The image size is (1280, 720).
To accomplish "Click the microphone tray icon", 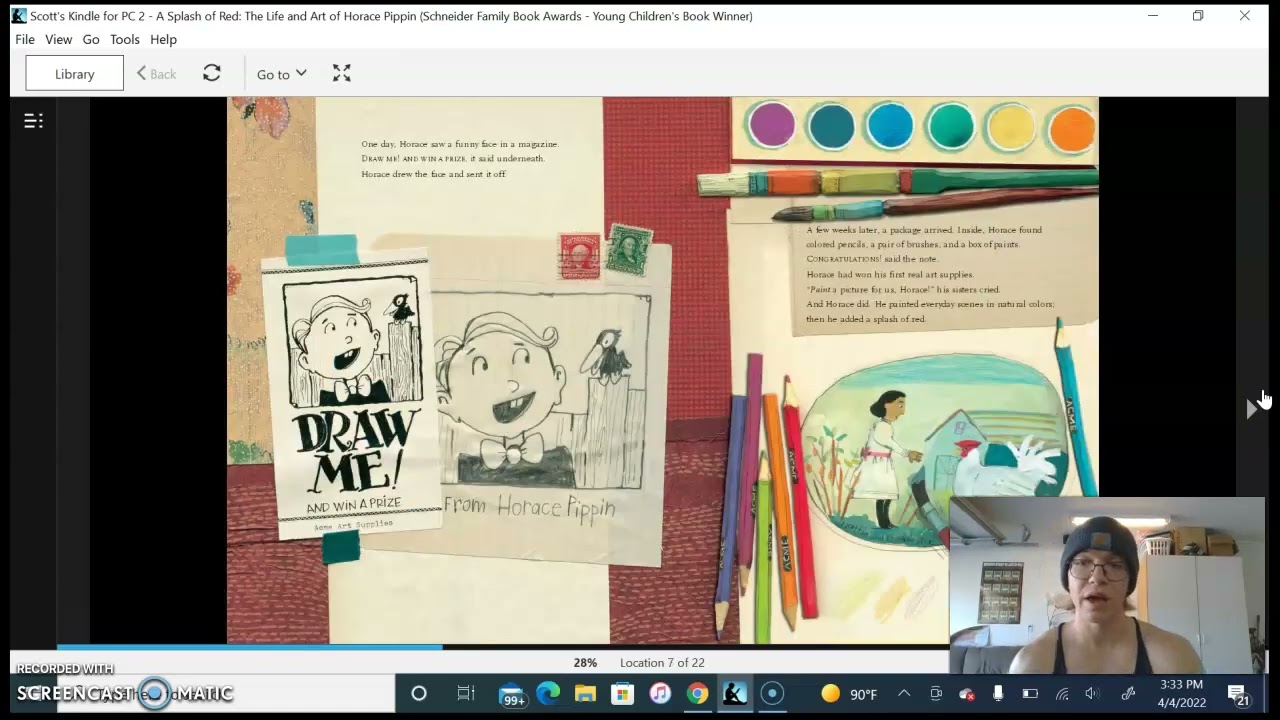I will [x=998, y=694].
